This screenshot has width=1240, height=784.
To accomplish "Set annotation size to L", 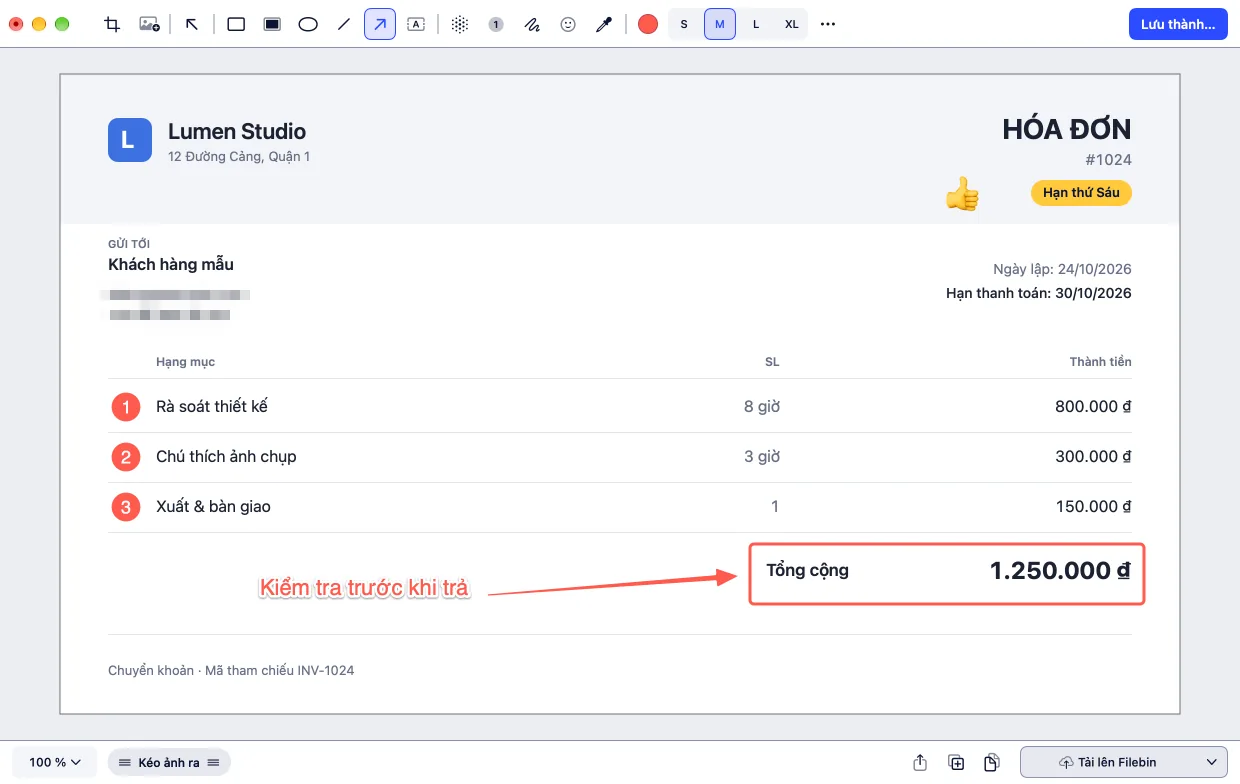I will 756,24.
